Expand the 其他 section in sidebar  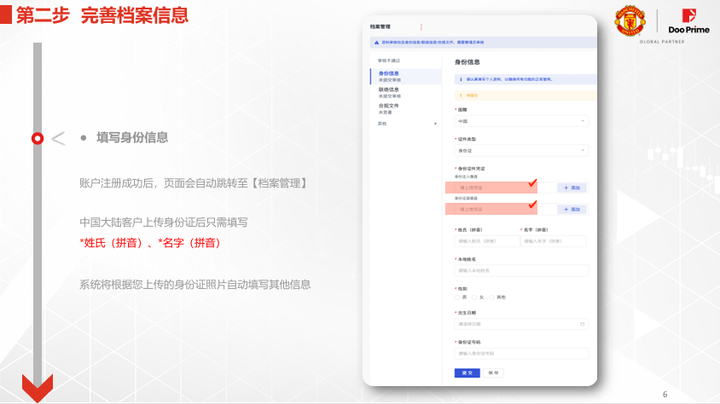click(406, 124)
